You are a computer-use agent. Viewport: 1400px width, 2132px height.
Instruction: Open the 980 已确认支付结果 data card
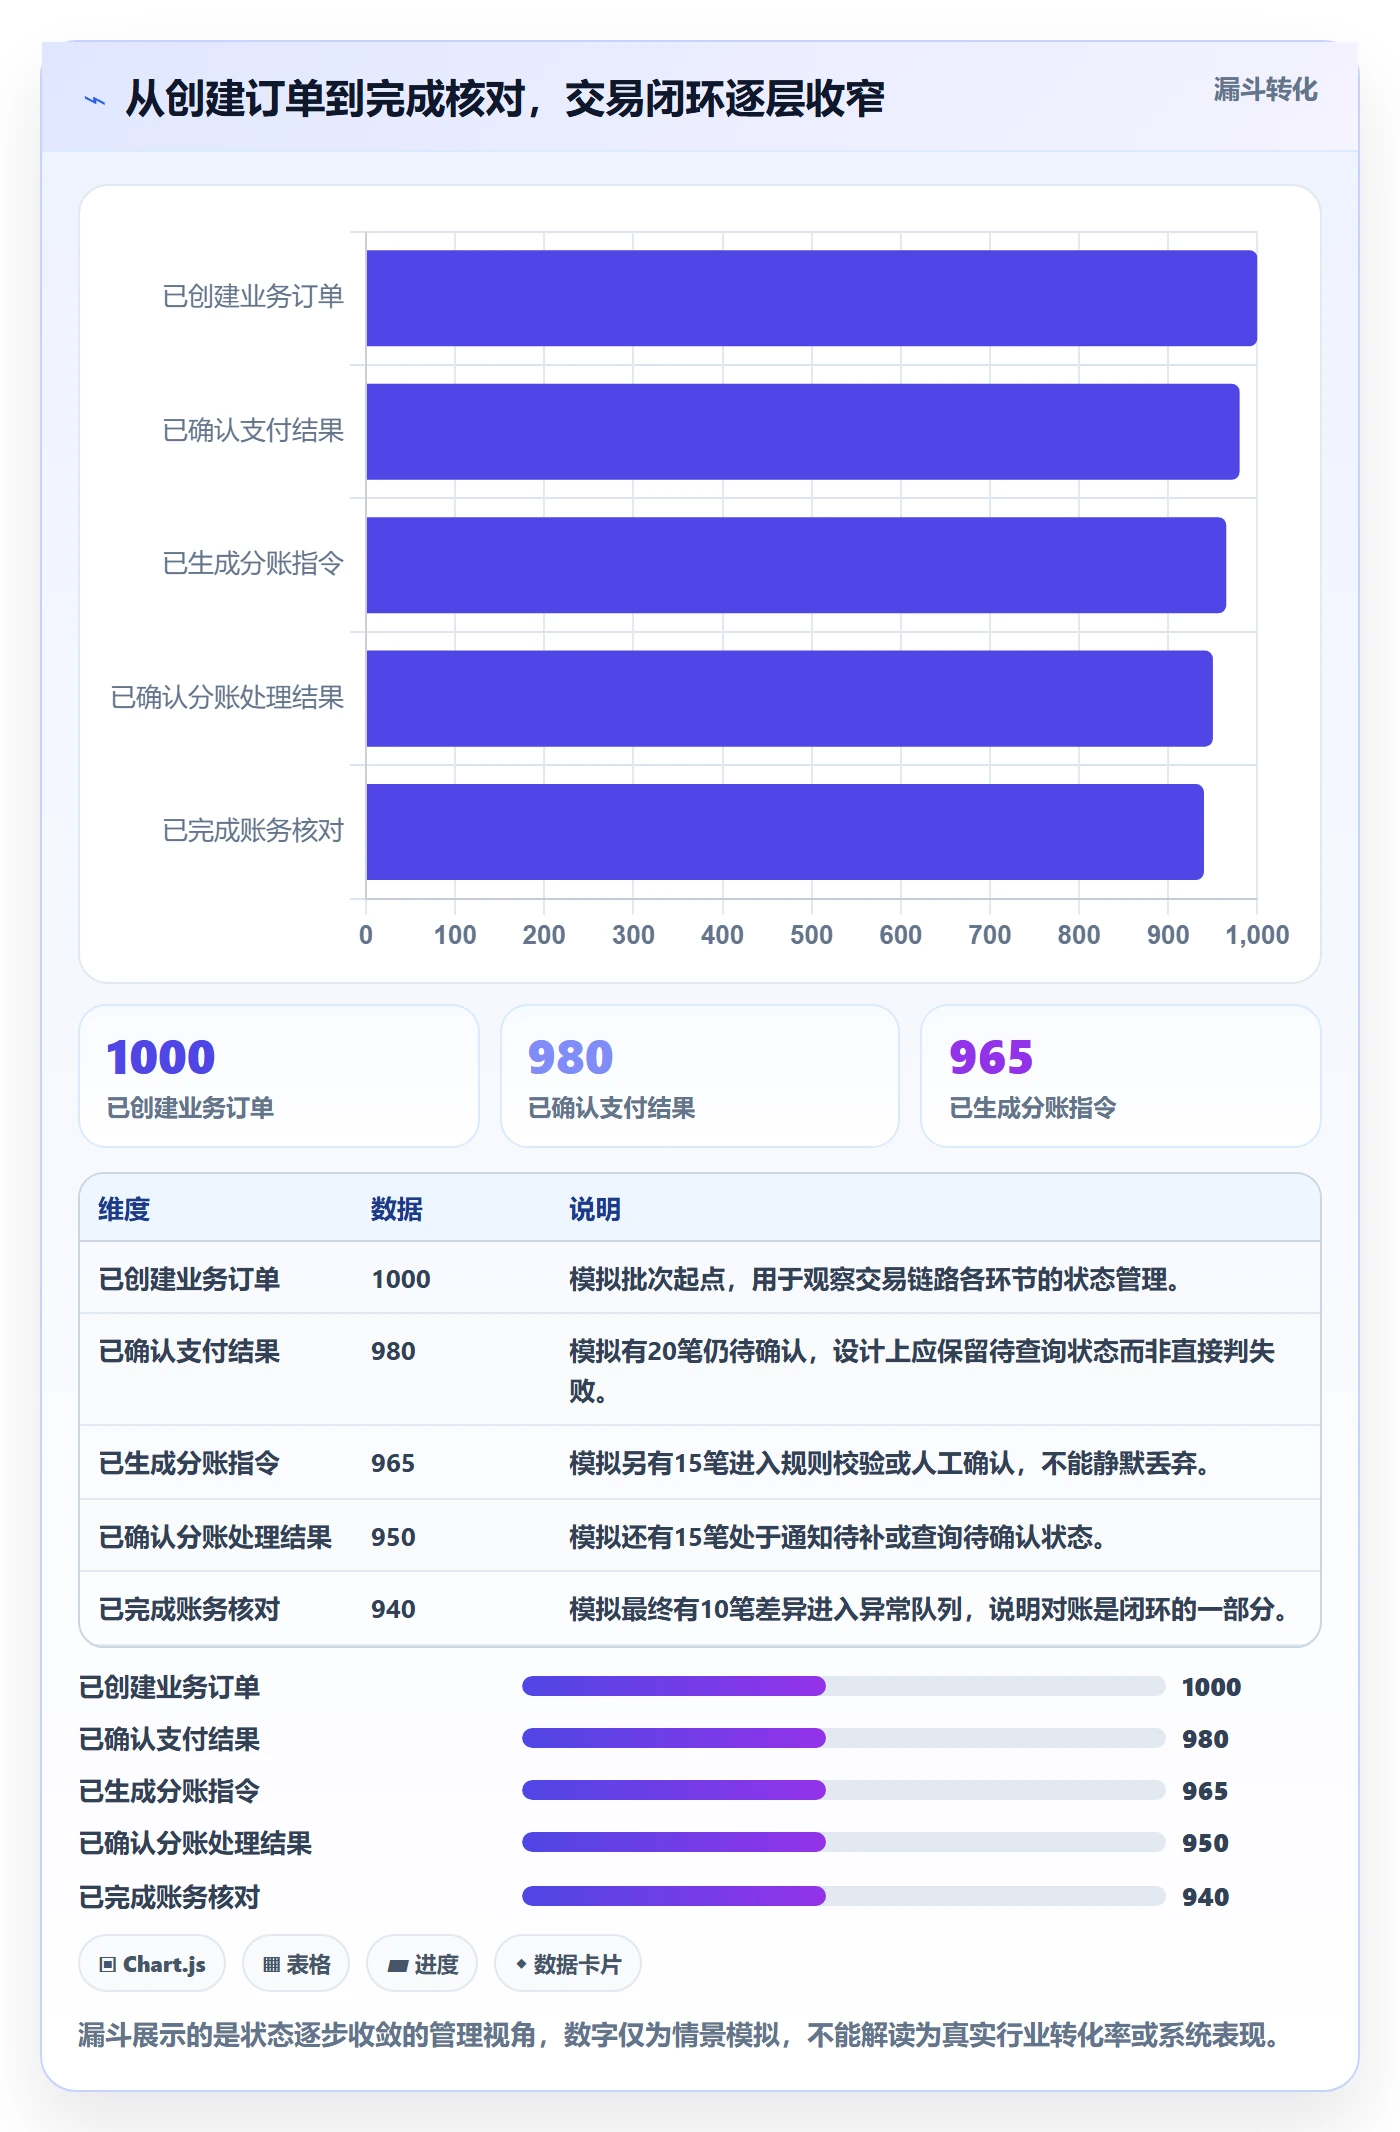coord(700,1076)
